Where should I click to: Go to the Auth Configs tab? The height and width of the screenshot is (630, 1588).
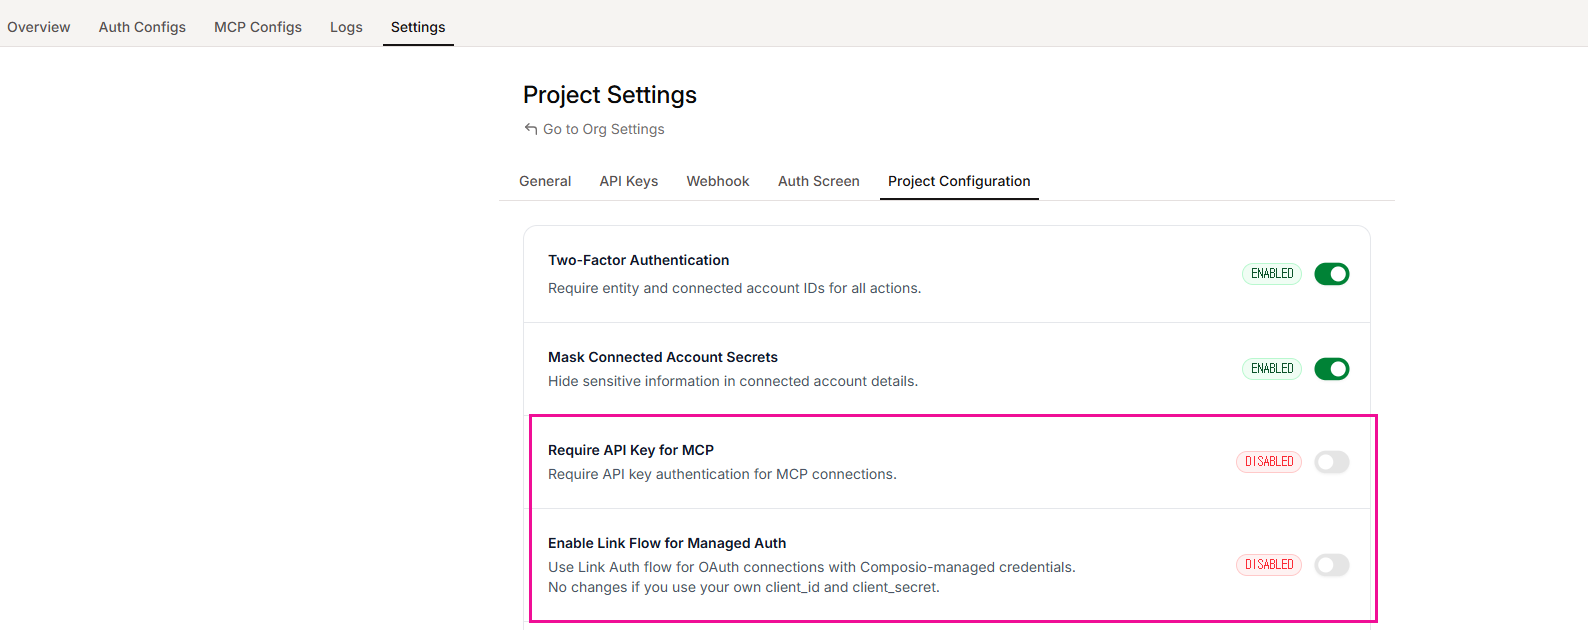pyautogui.click(x=142, y=27)
